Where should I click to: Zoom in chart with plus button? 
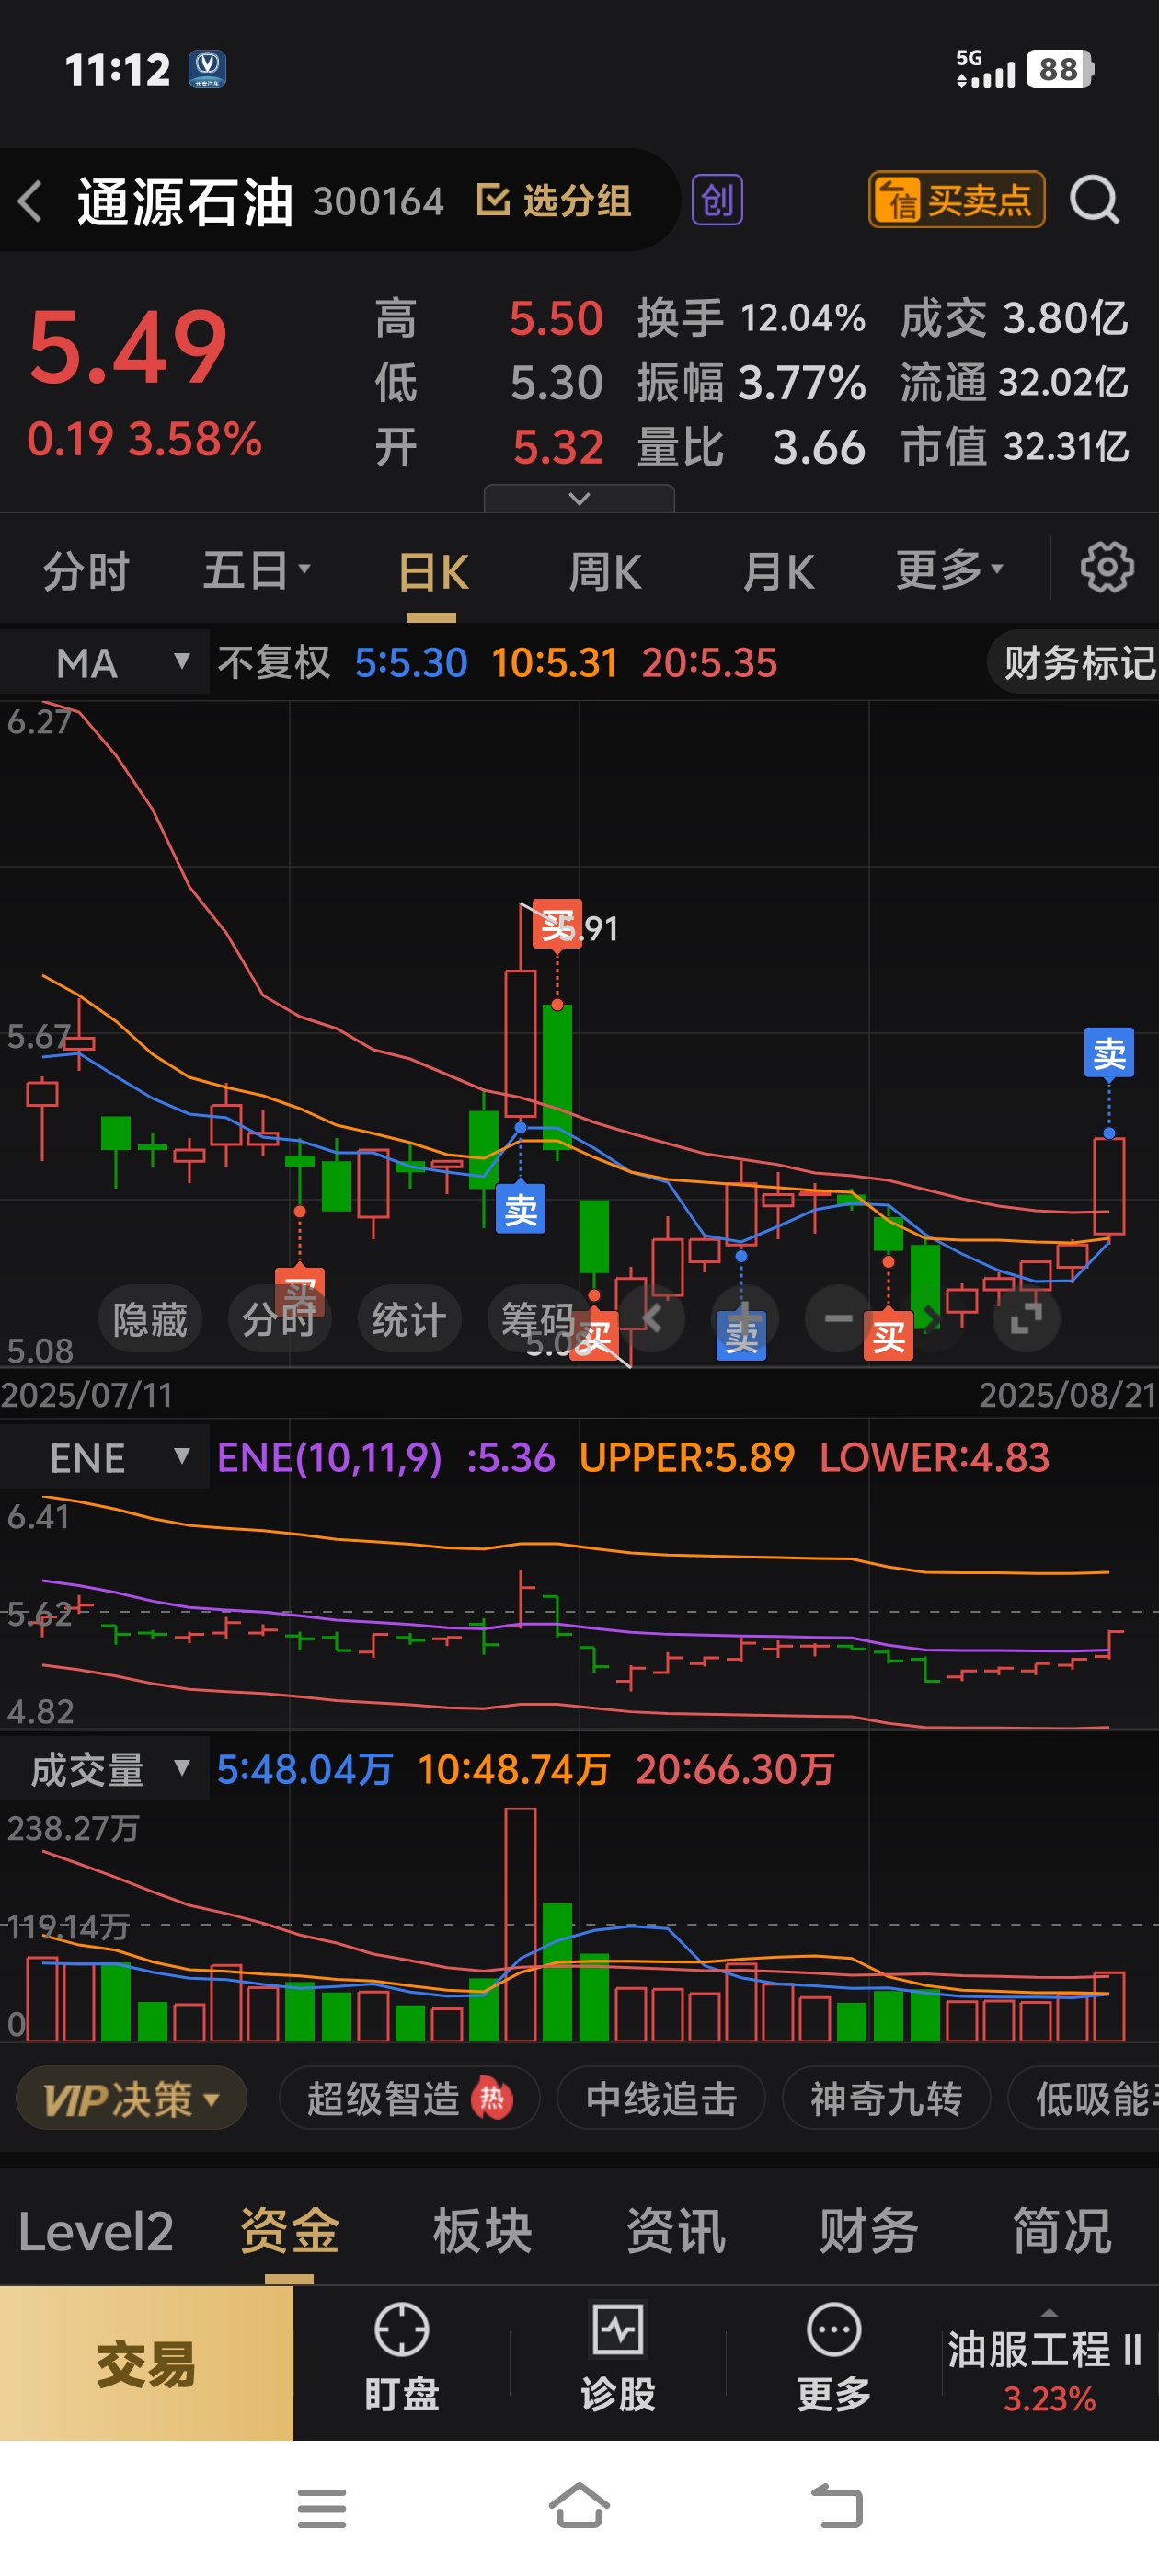click(743, 1318)
